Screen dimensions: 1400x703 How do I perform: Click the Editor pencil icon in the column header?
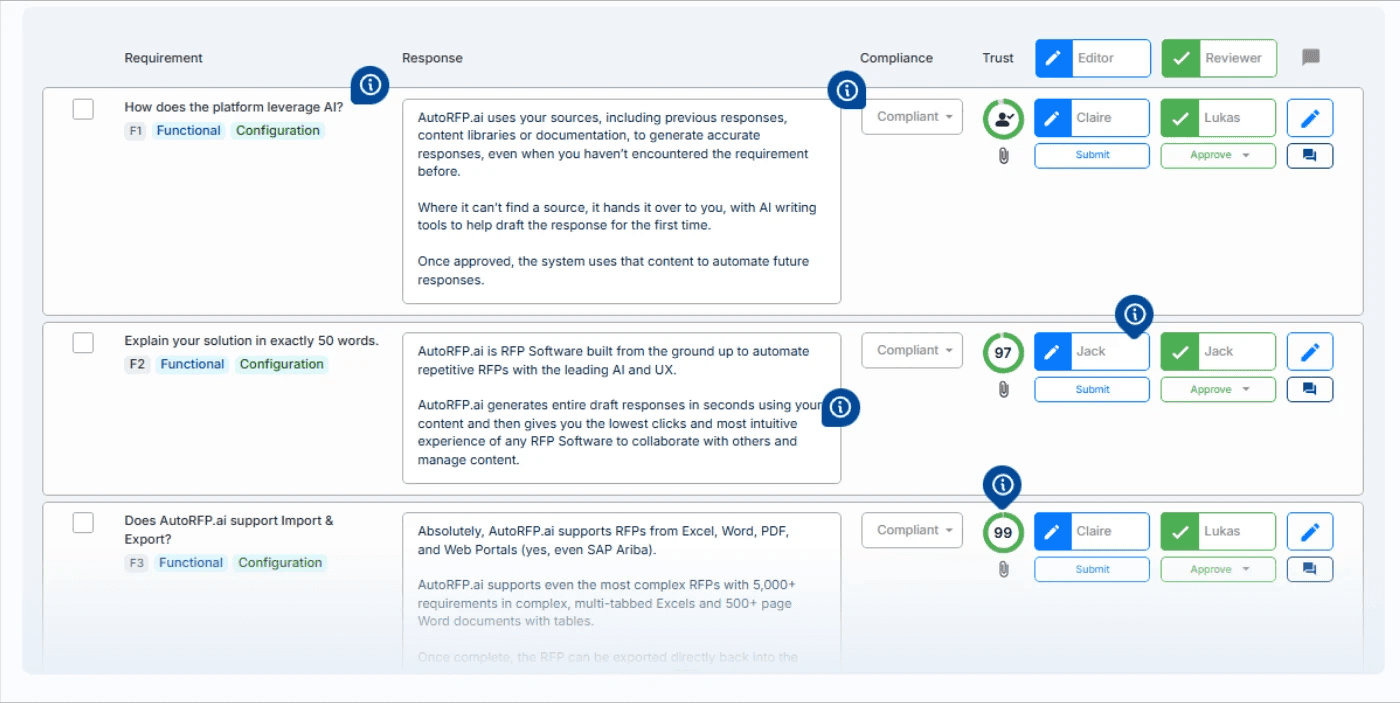1053,57
